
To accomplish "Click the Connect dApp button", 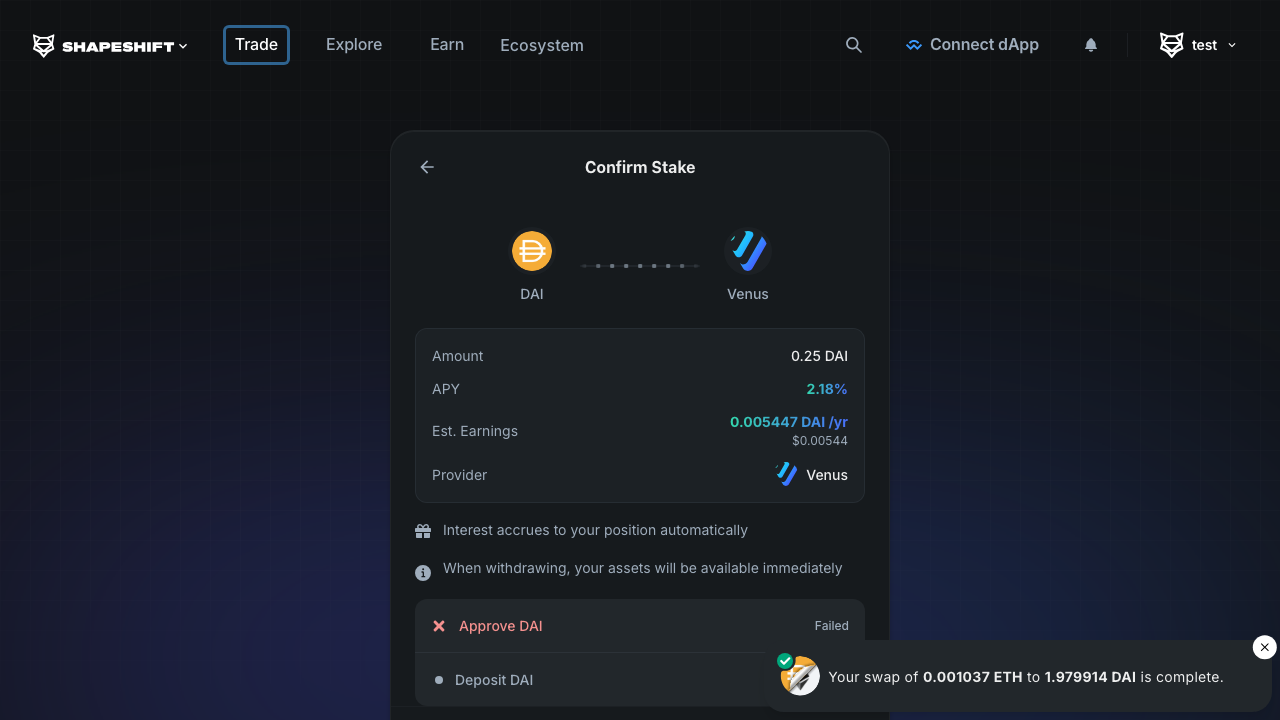I will (x=972, y=45).
